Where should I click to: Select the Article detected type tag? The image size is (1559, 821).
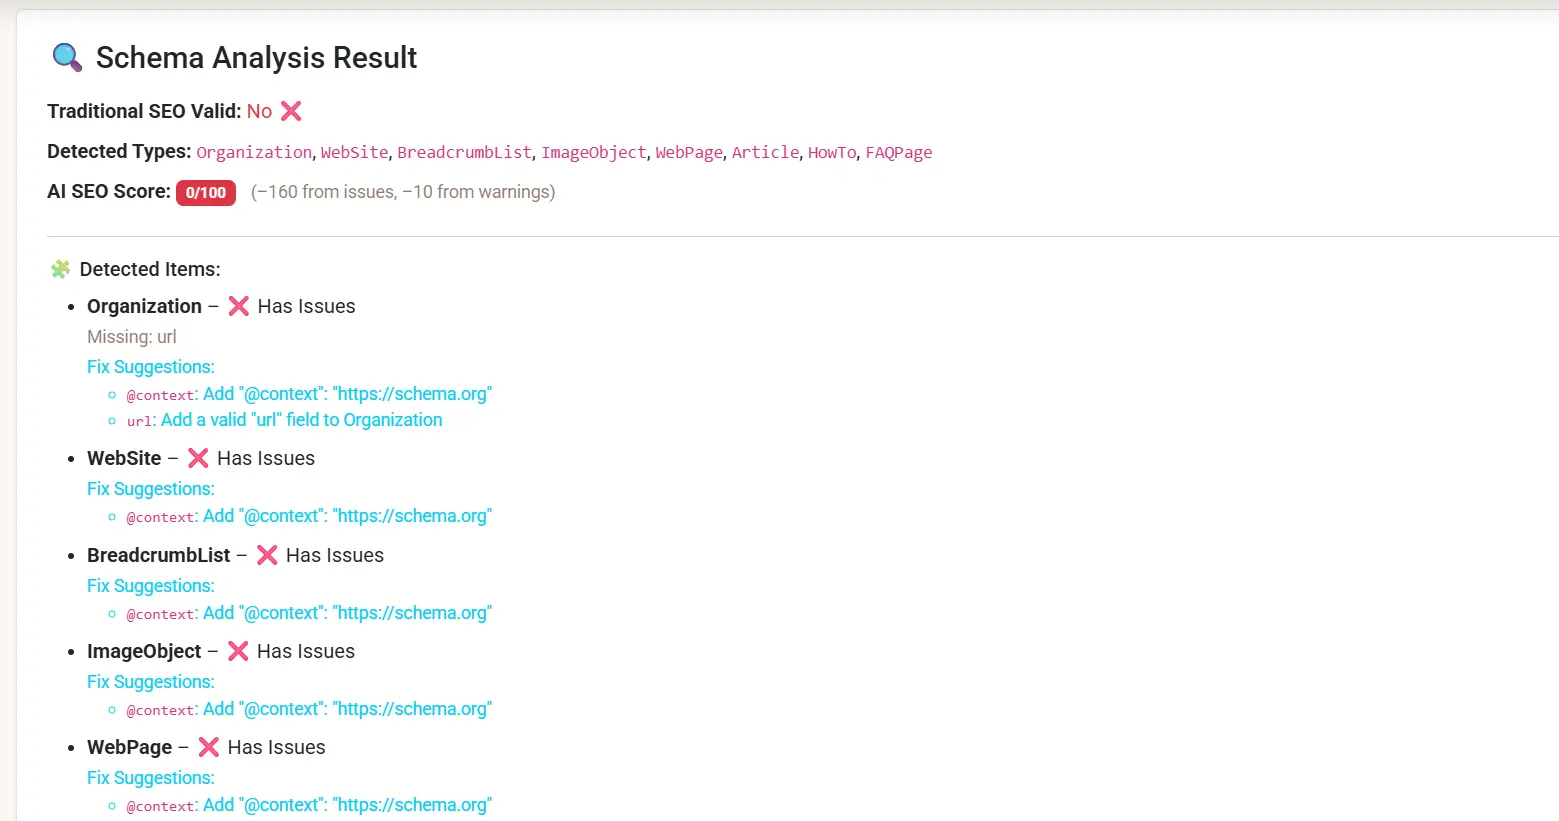(x=766, y=152)
